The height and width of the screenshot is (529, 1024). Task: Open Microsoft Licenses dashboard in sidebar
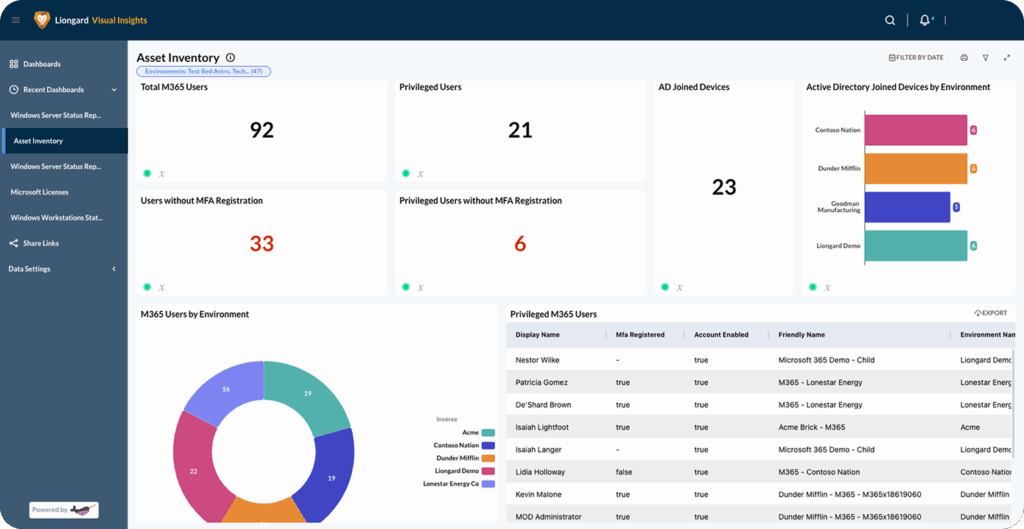pos(40,192)
